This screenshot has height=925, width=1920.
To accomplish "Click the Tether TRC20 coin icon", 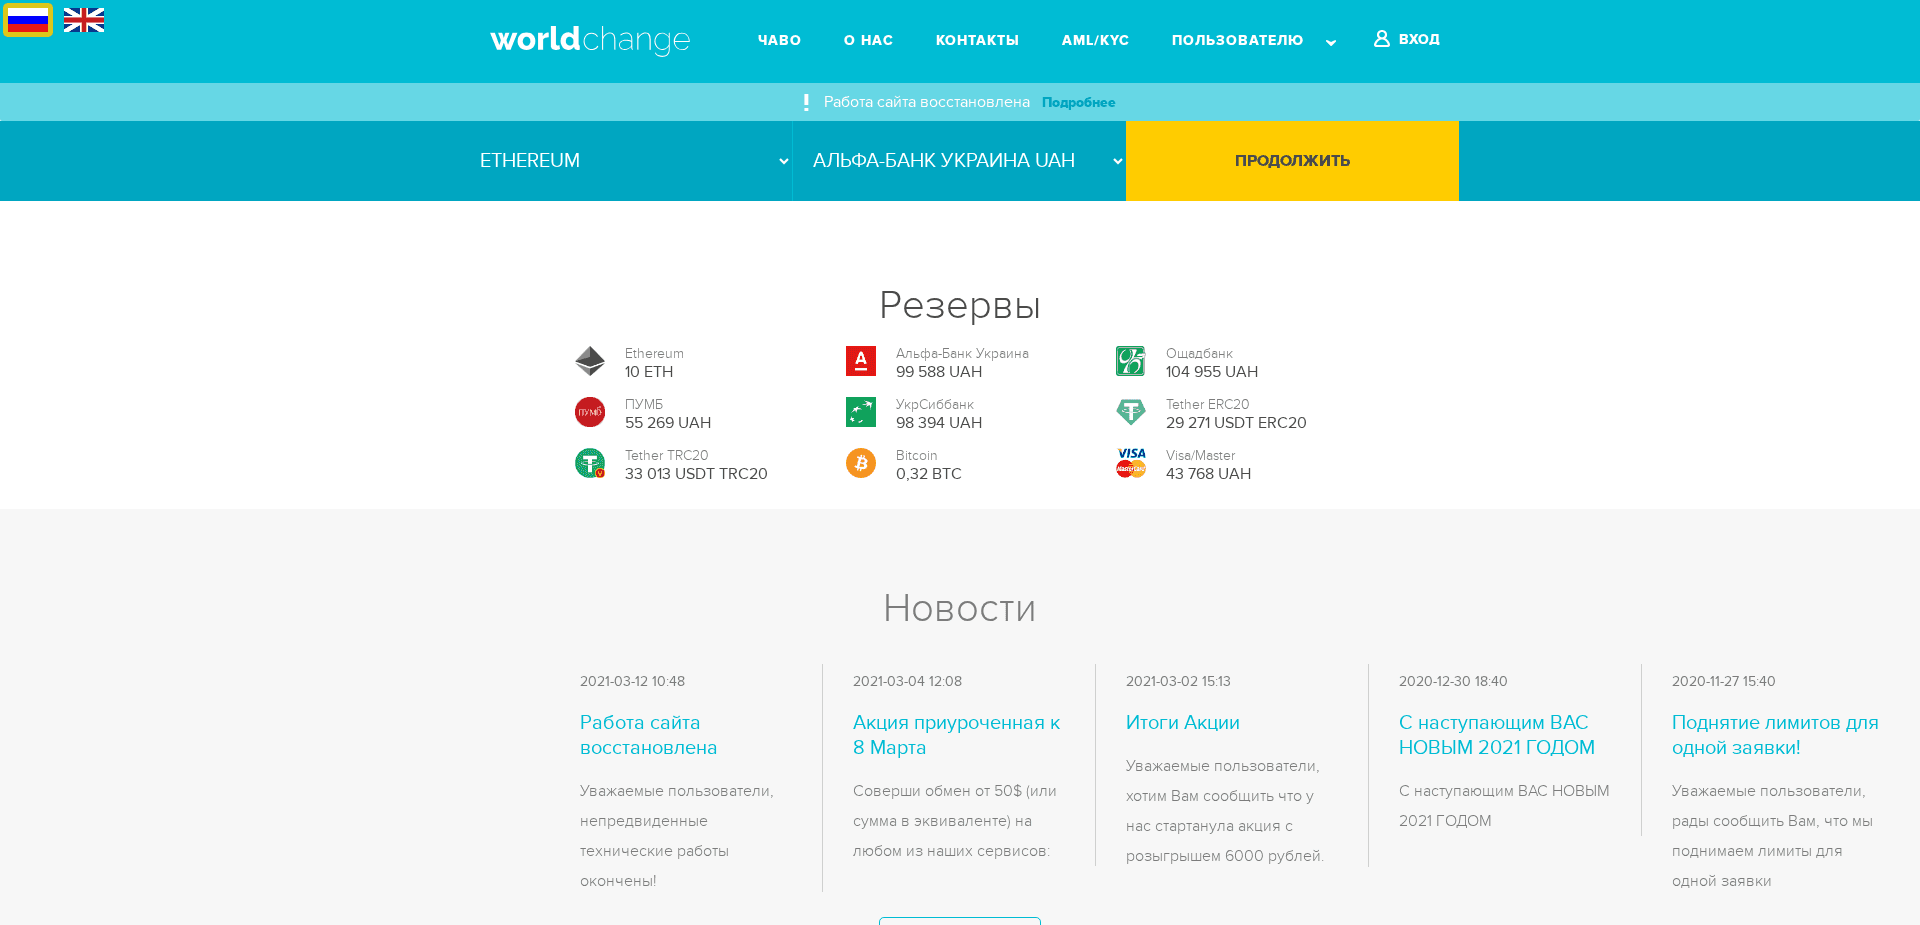I will [590, 463].
